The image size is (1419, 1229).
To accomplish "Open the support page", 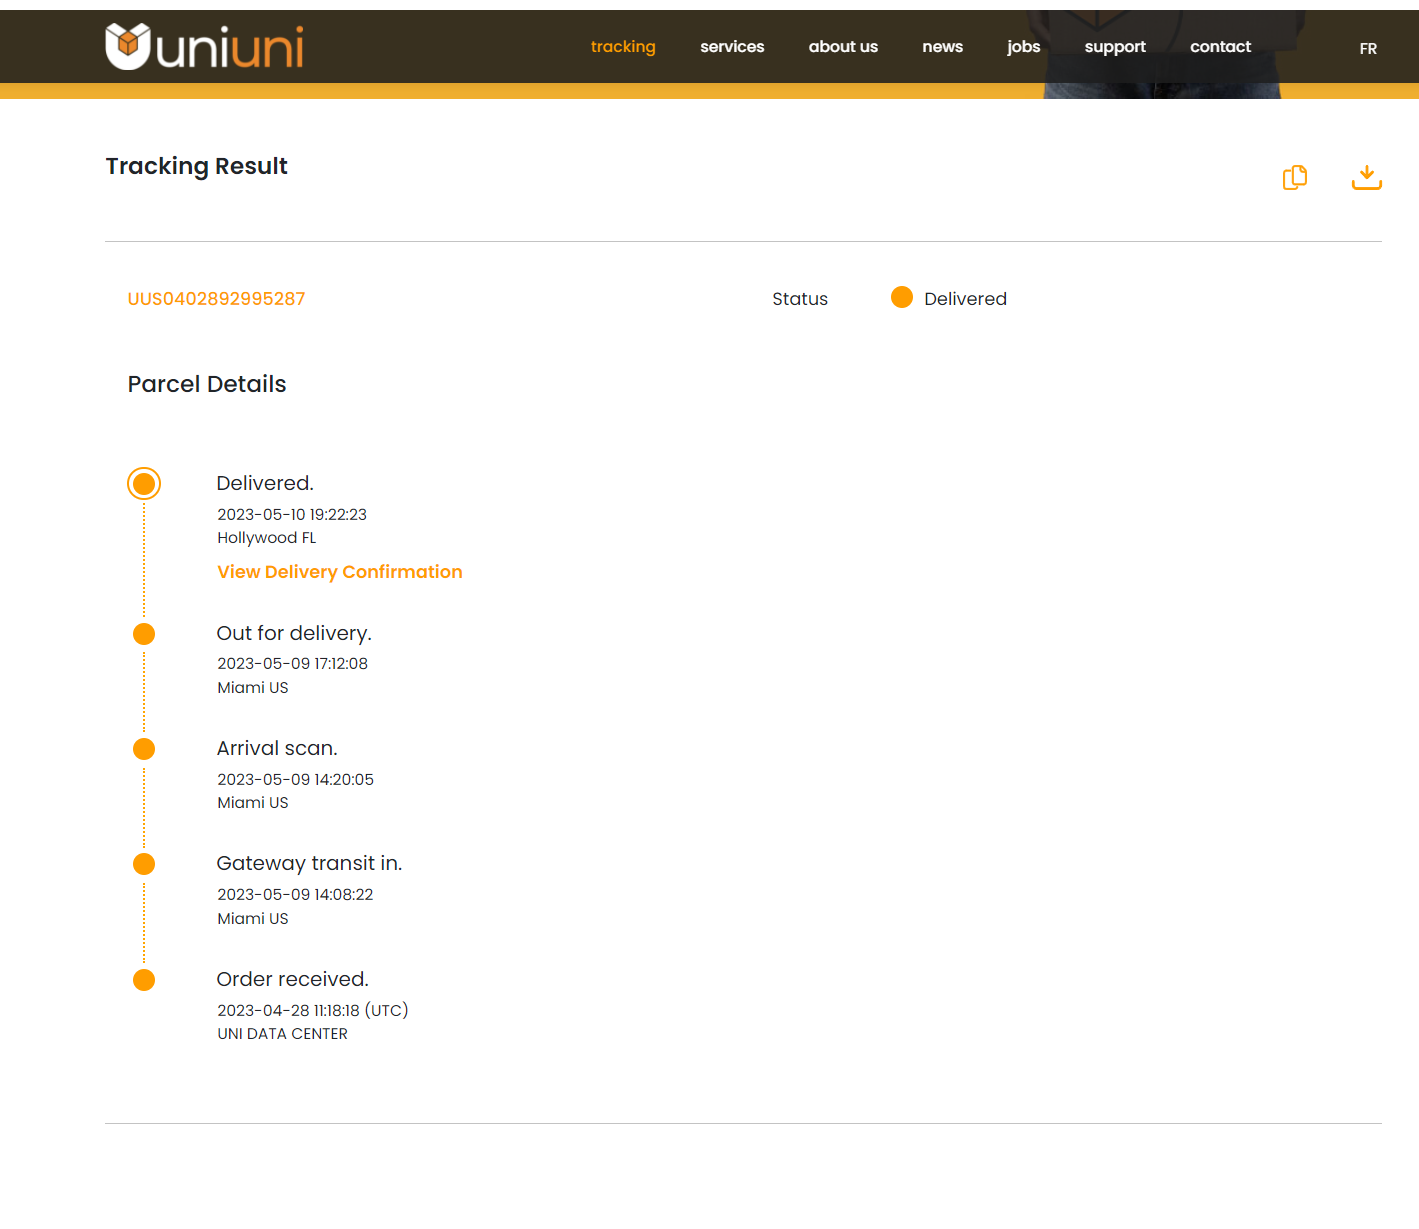I will tap(1114, 47).
